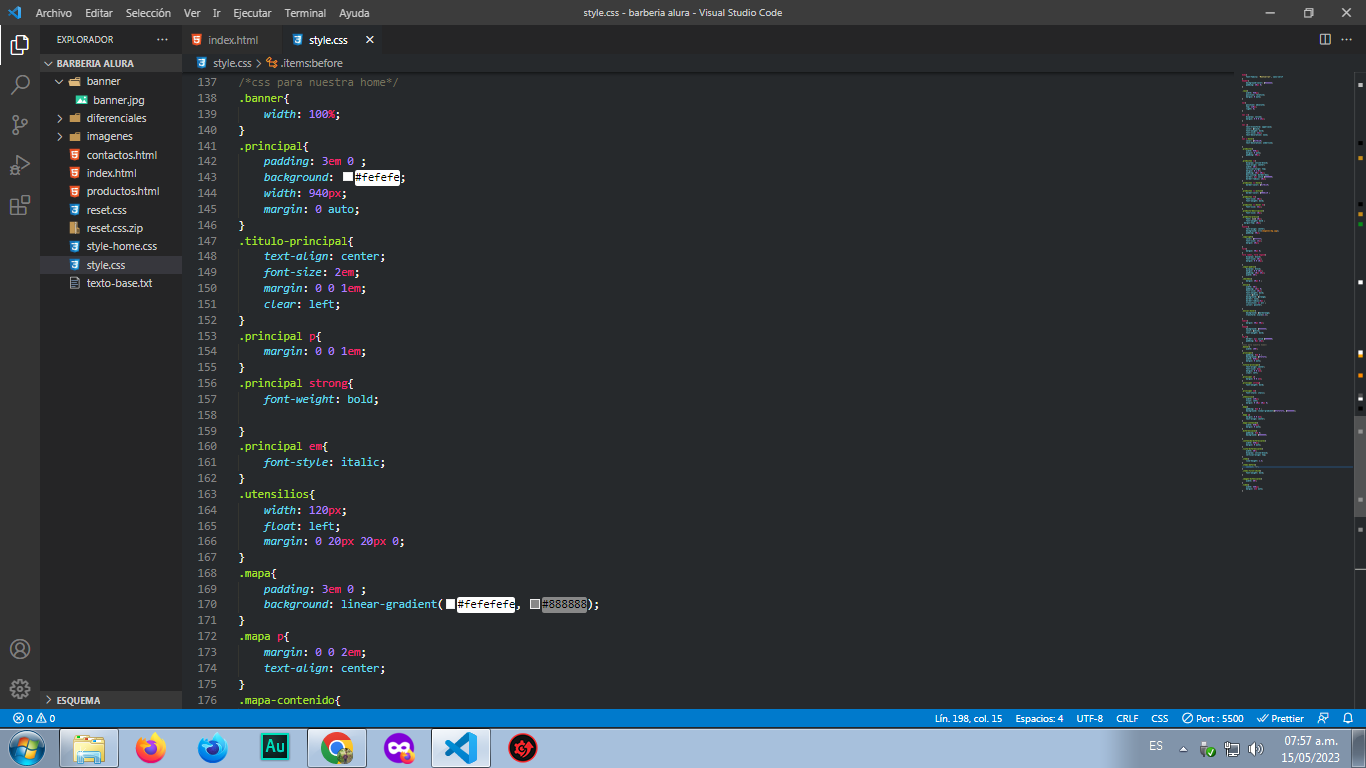Click the #fefefefe gradient color swatch

[x=451, y=604]
